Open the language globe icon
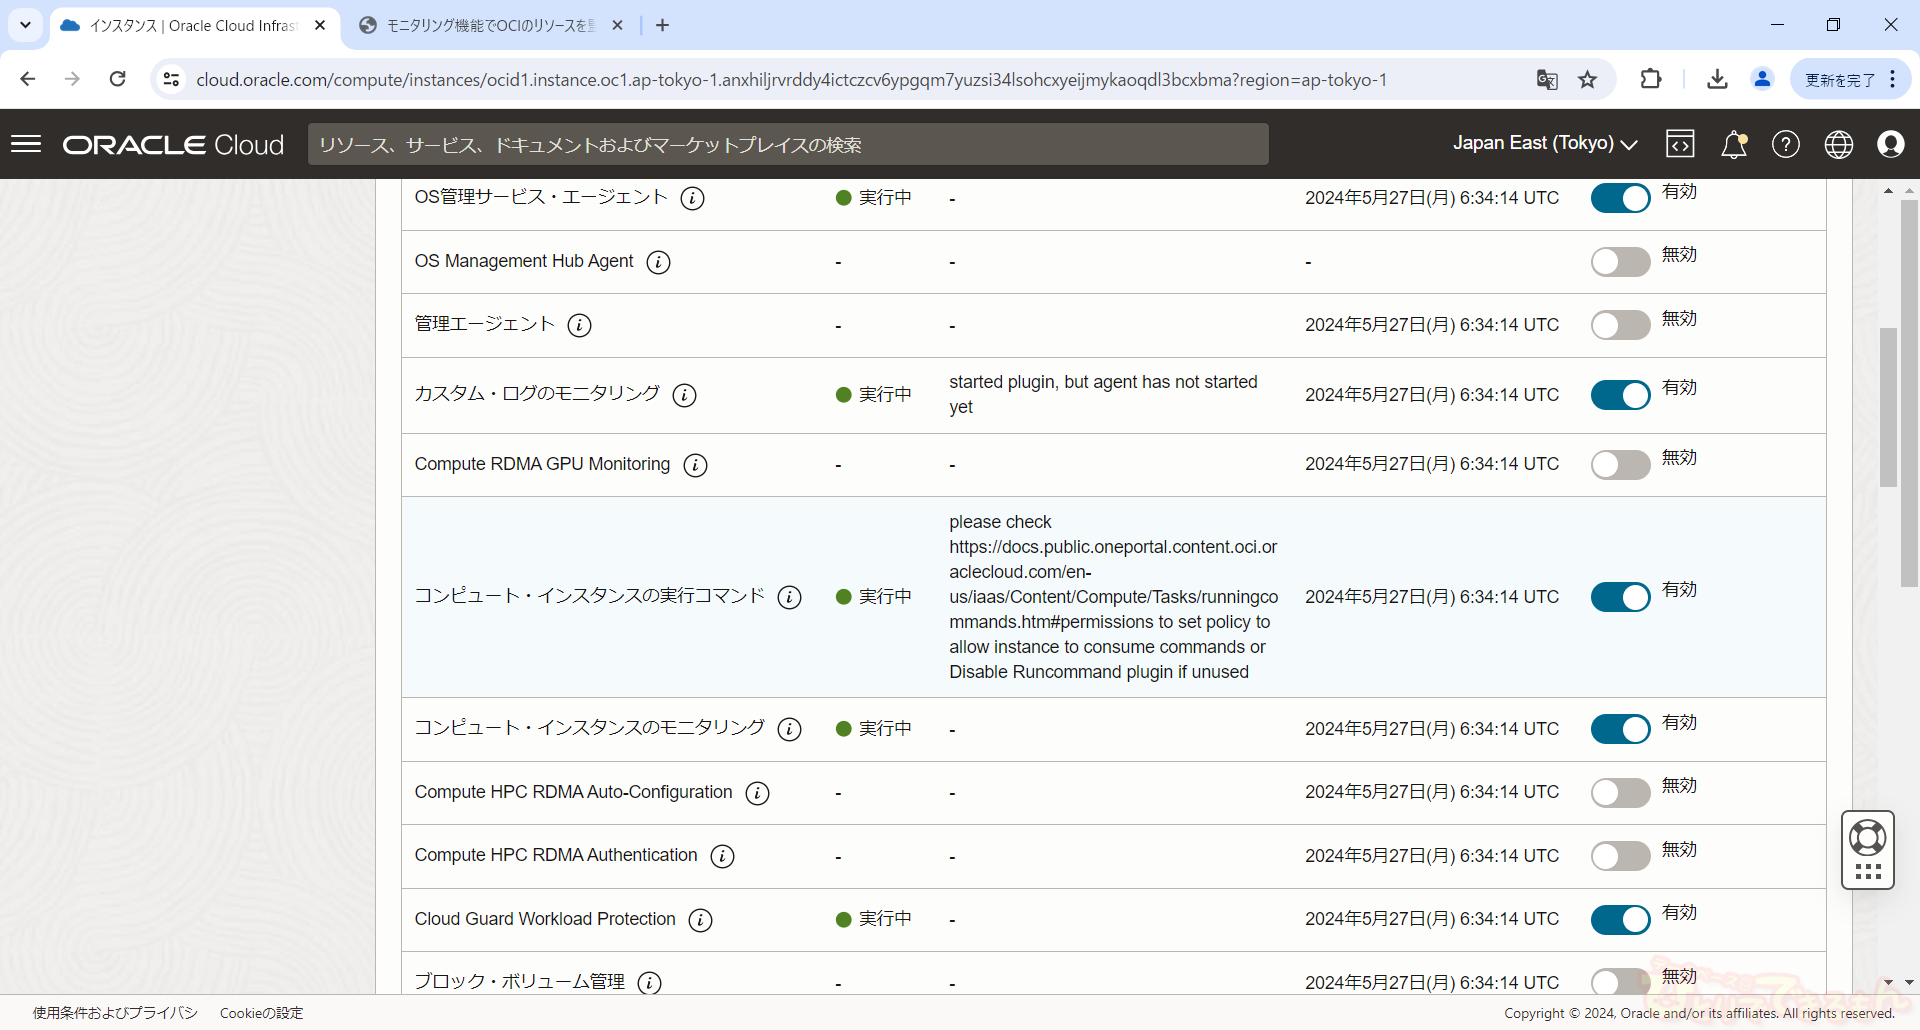The image size is (1920, 1030). click(1838, 144)
